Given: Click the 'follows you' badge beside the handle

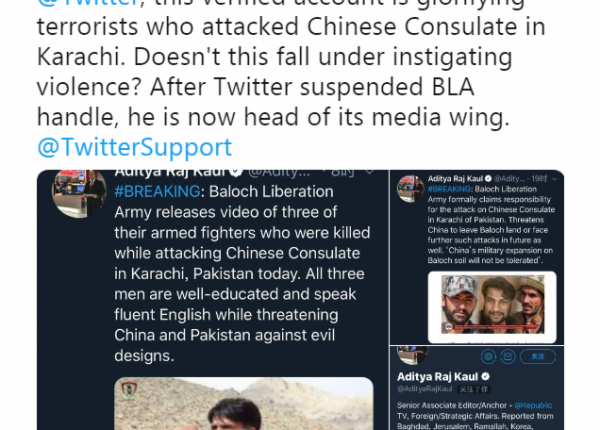Looking at the screenshot, I should coord(474,389).
